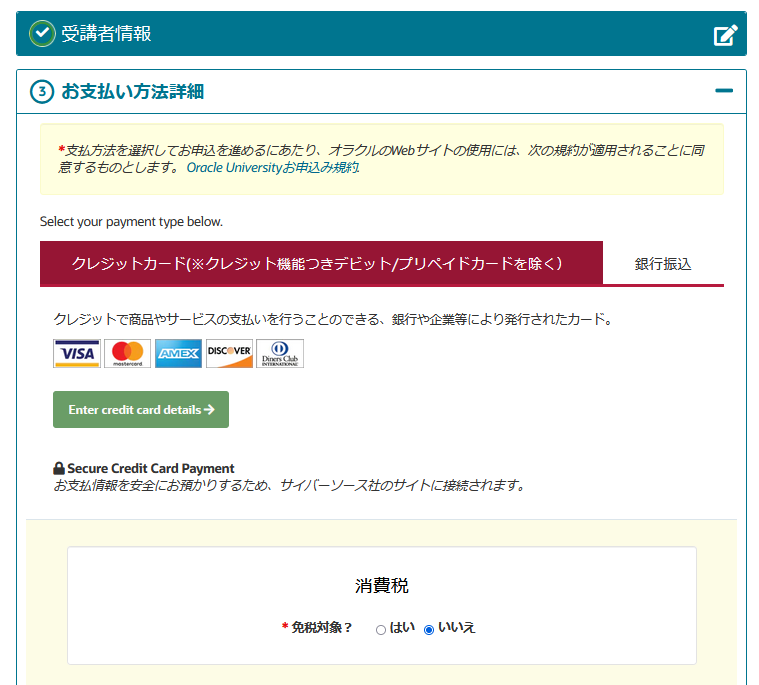Click the circled step 3 number icon
The width and height of the screenshot is (759, 685).
(x=42, y=92)
